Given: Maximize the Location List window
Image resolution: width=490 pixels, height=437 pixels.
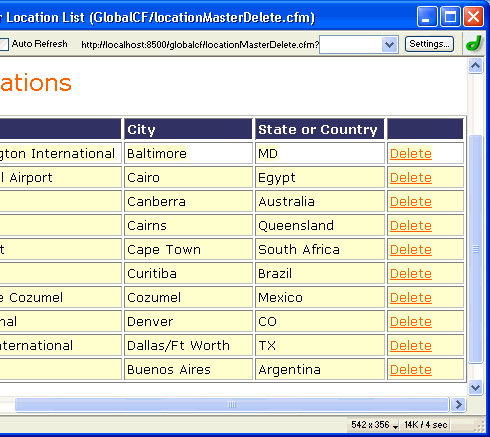Looking at the screenshot, I should [x=450, y=16].
